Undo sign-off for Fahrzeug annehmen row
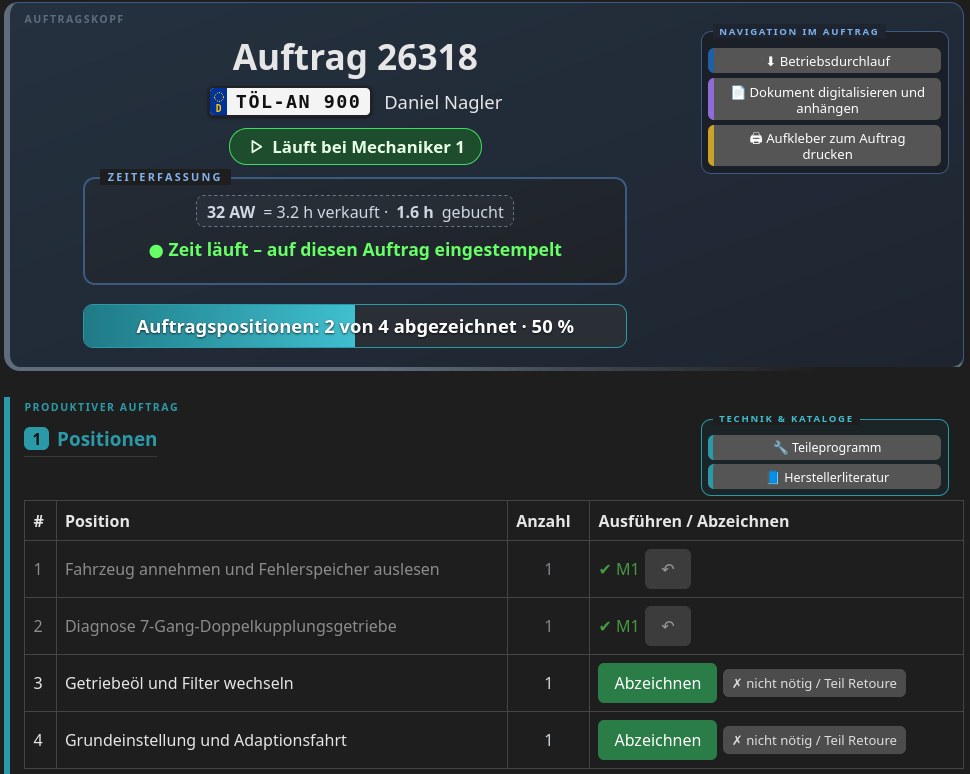 pos(667,569)
